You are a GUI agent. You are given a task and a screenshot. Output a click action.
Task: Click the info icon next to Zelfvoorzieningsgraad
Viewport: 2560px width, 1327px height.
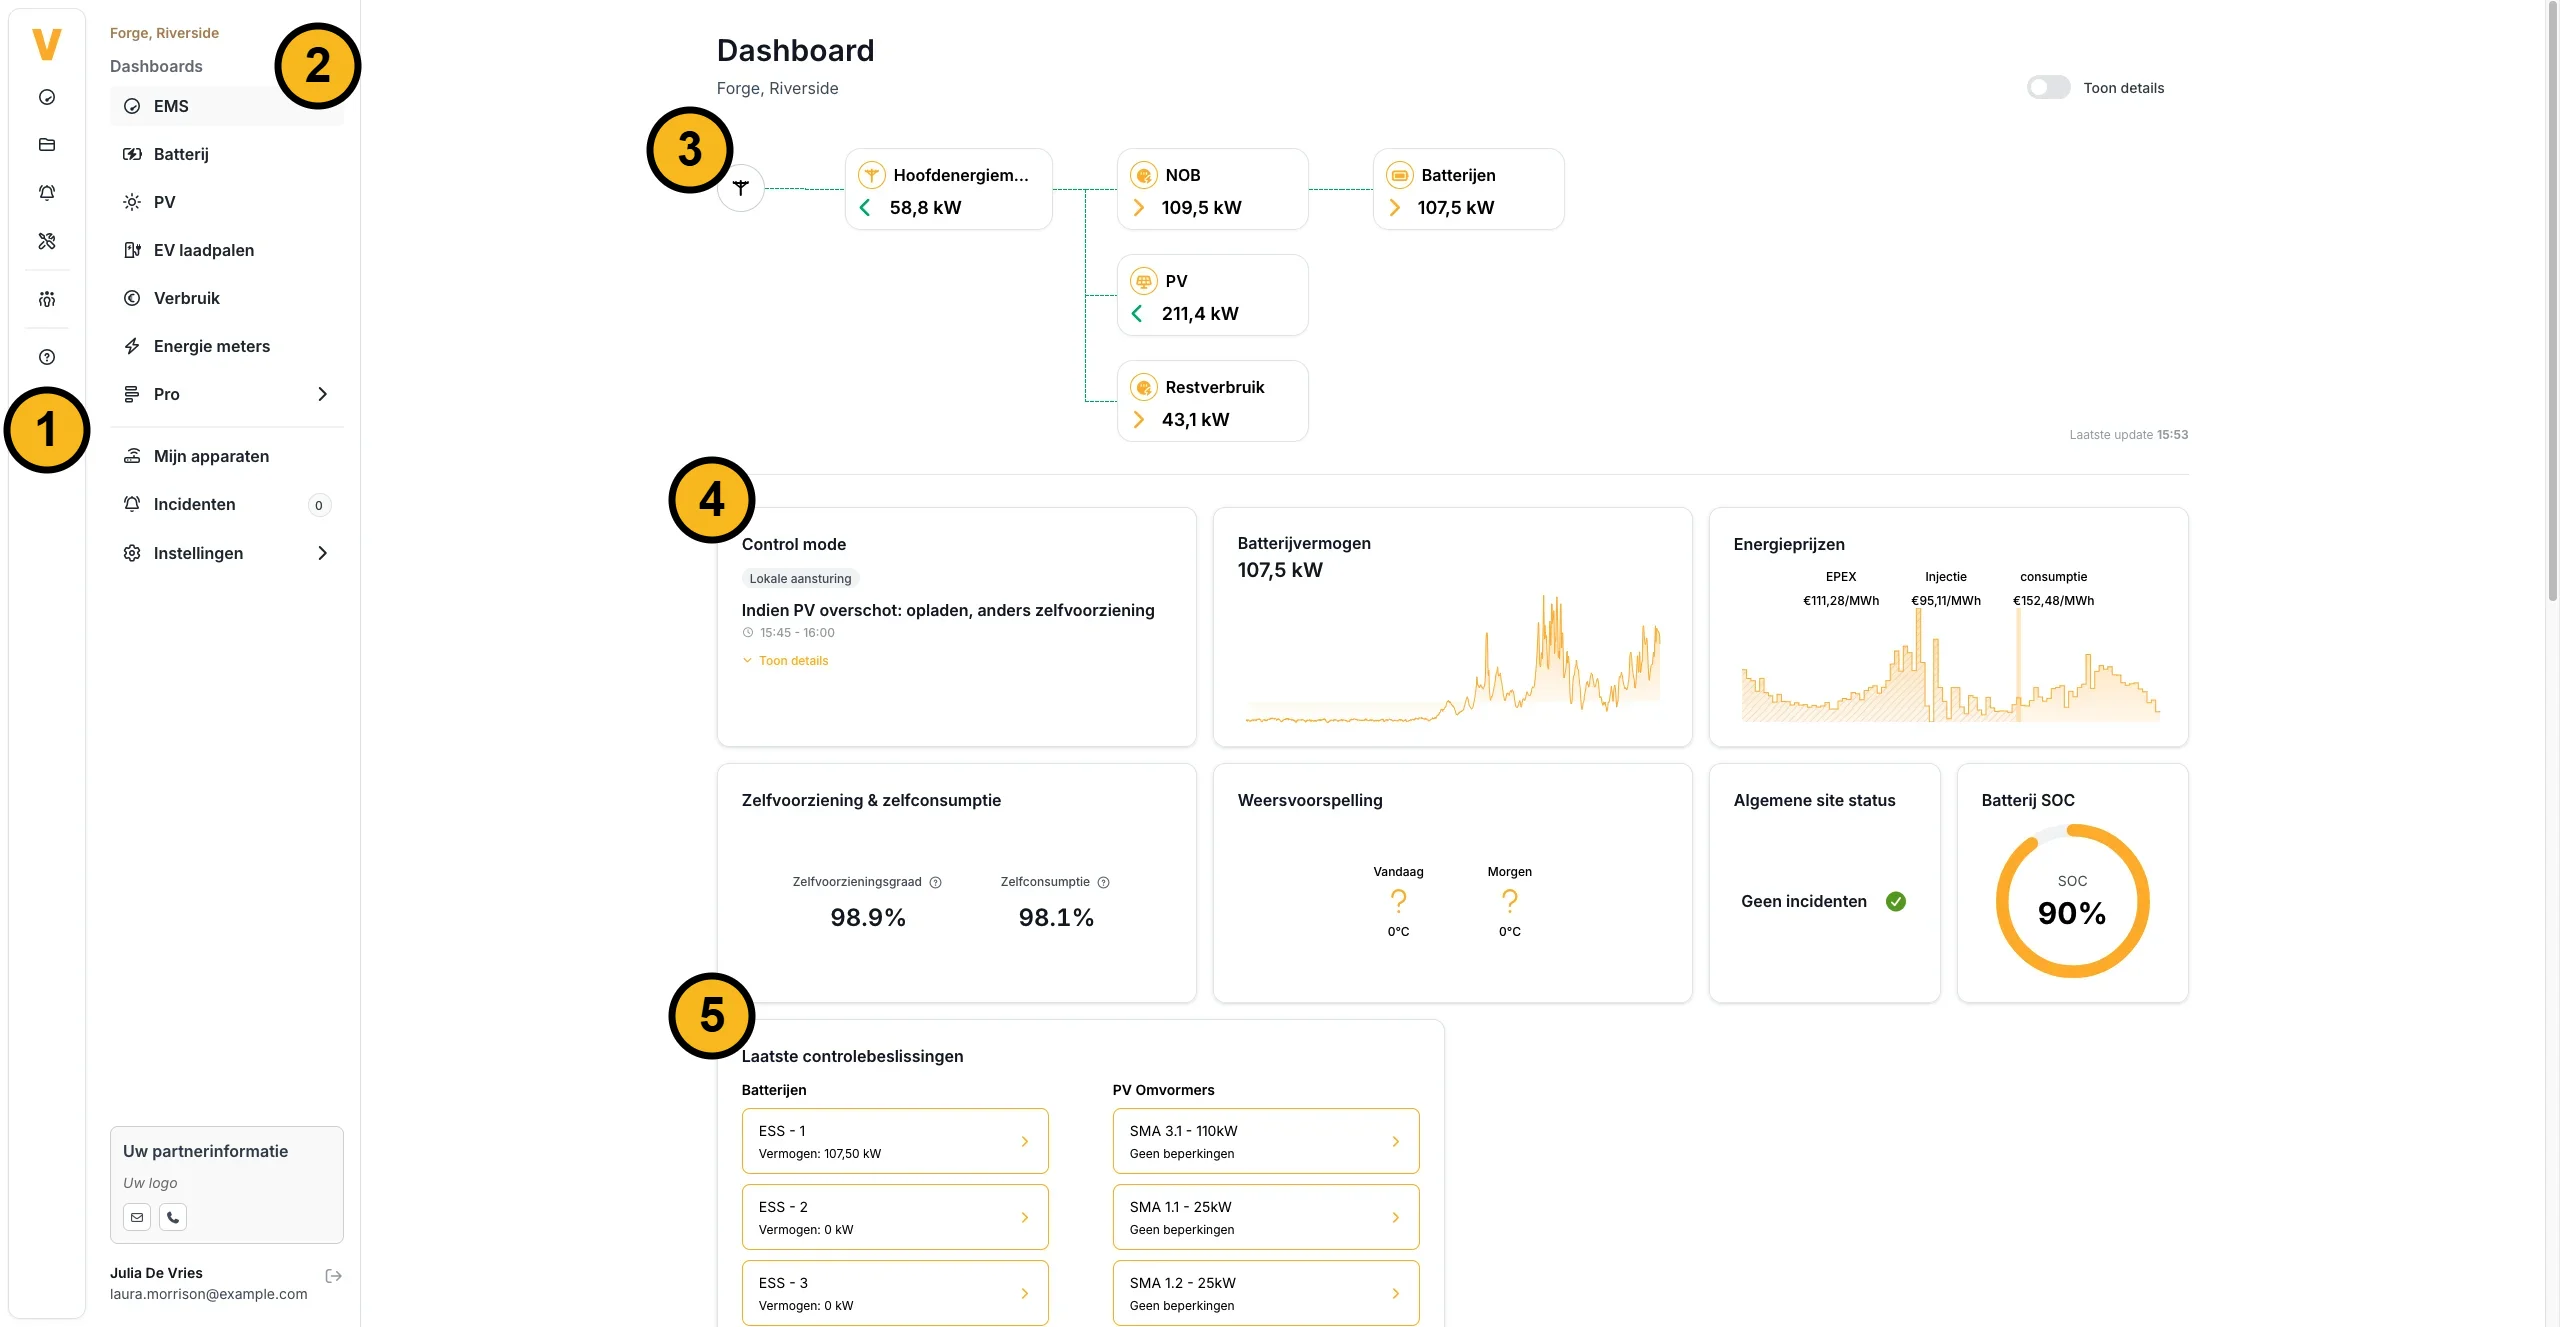pos(936,882)
